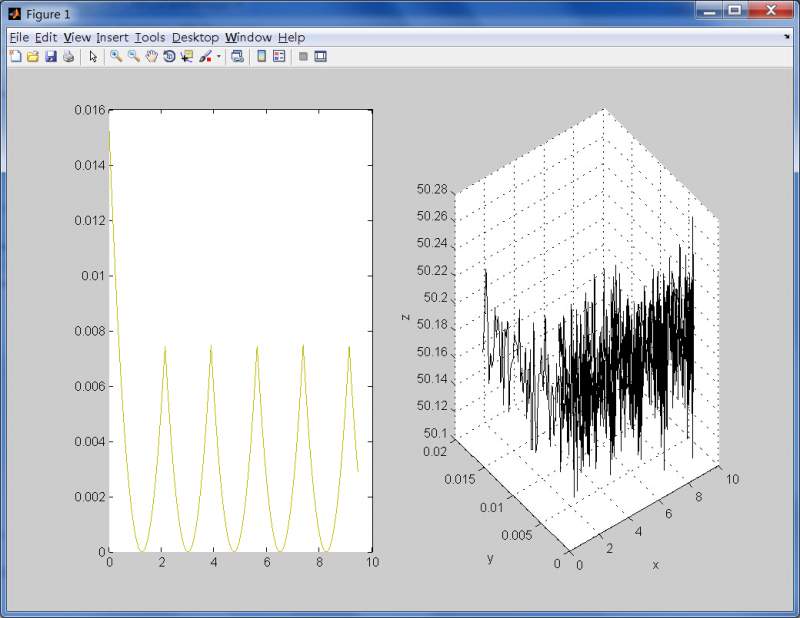Save the figure using the disk icon
800x618 pixels.
[50, 57]
